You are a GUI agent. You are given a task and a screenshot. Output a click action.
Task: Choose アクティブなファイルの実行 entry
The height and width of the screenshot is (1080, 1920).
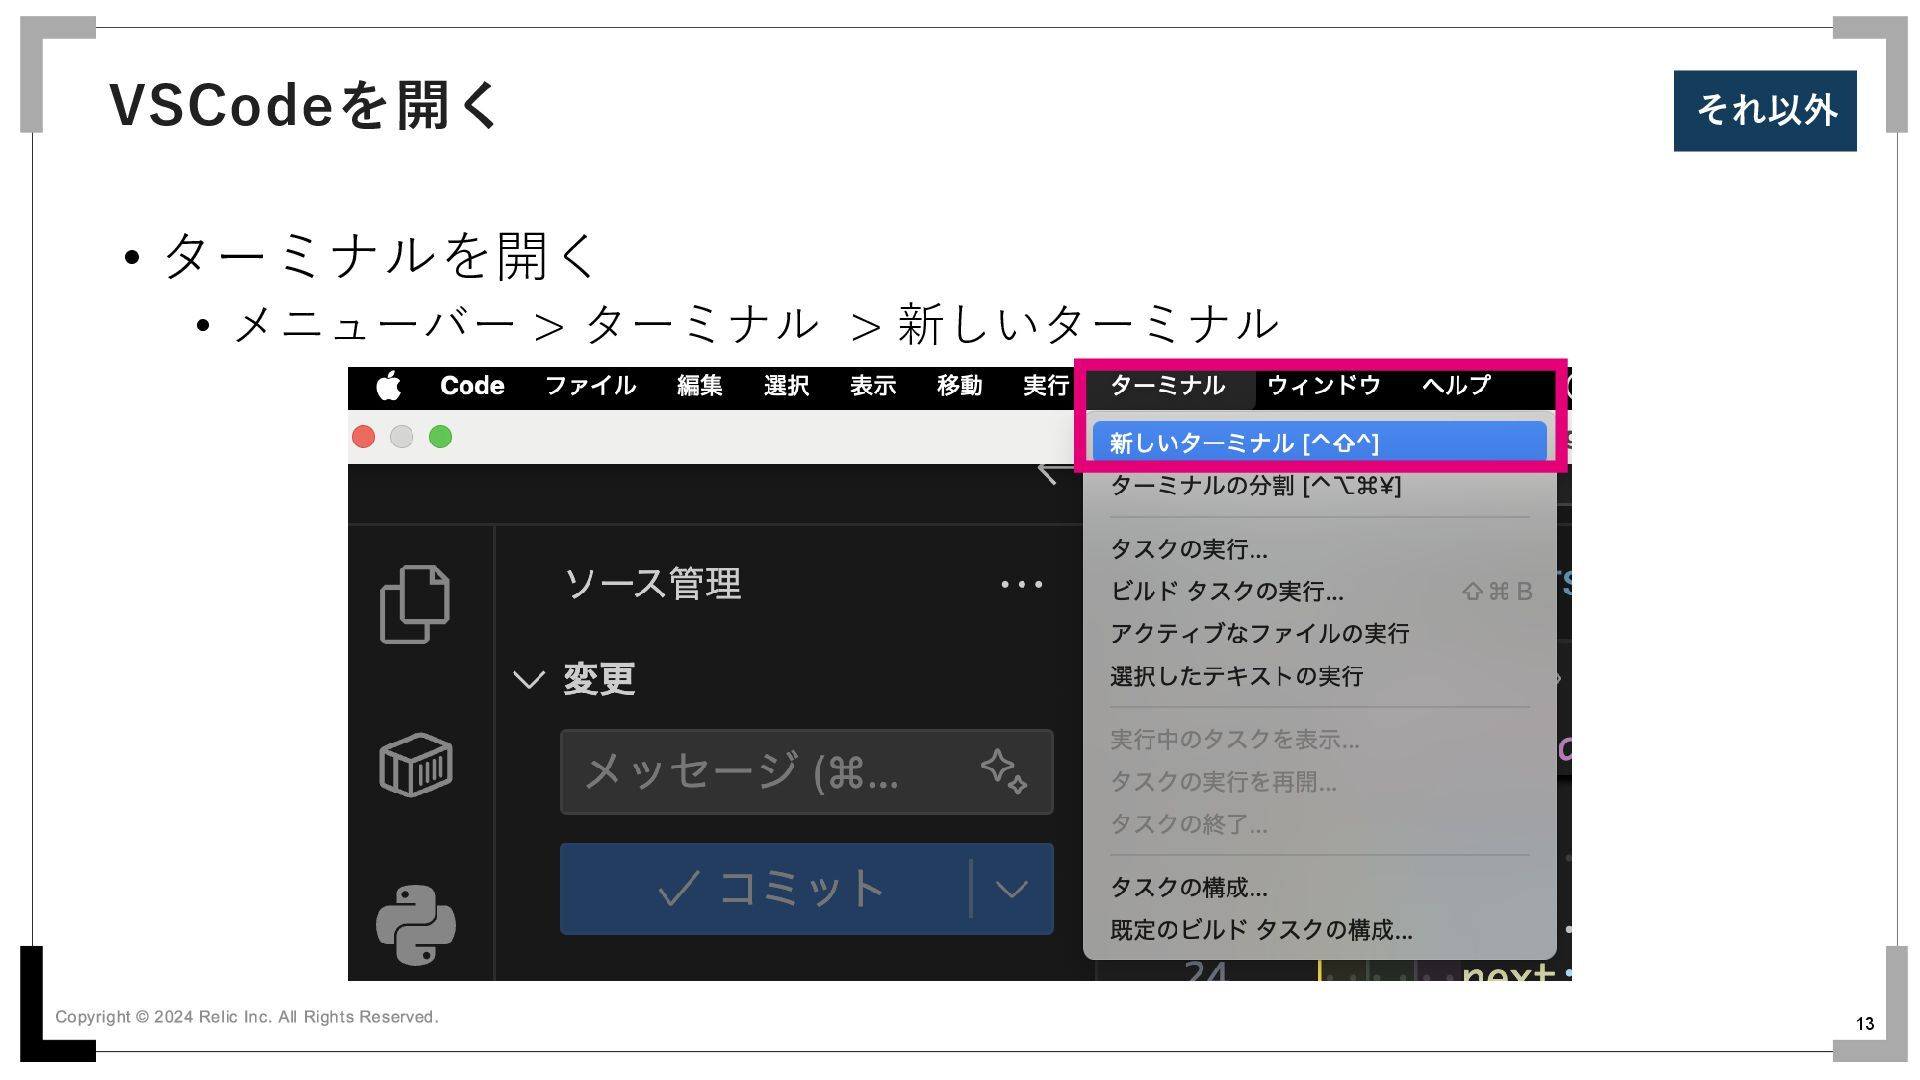[1319, 634]
